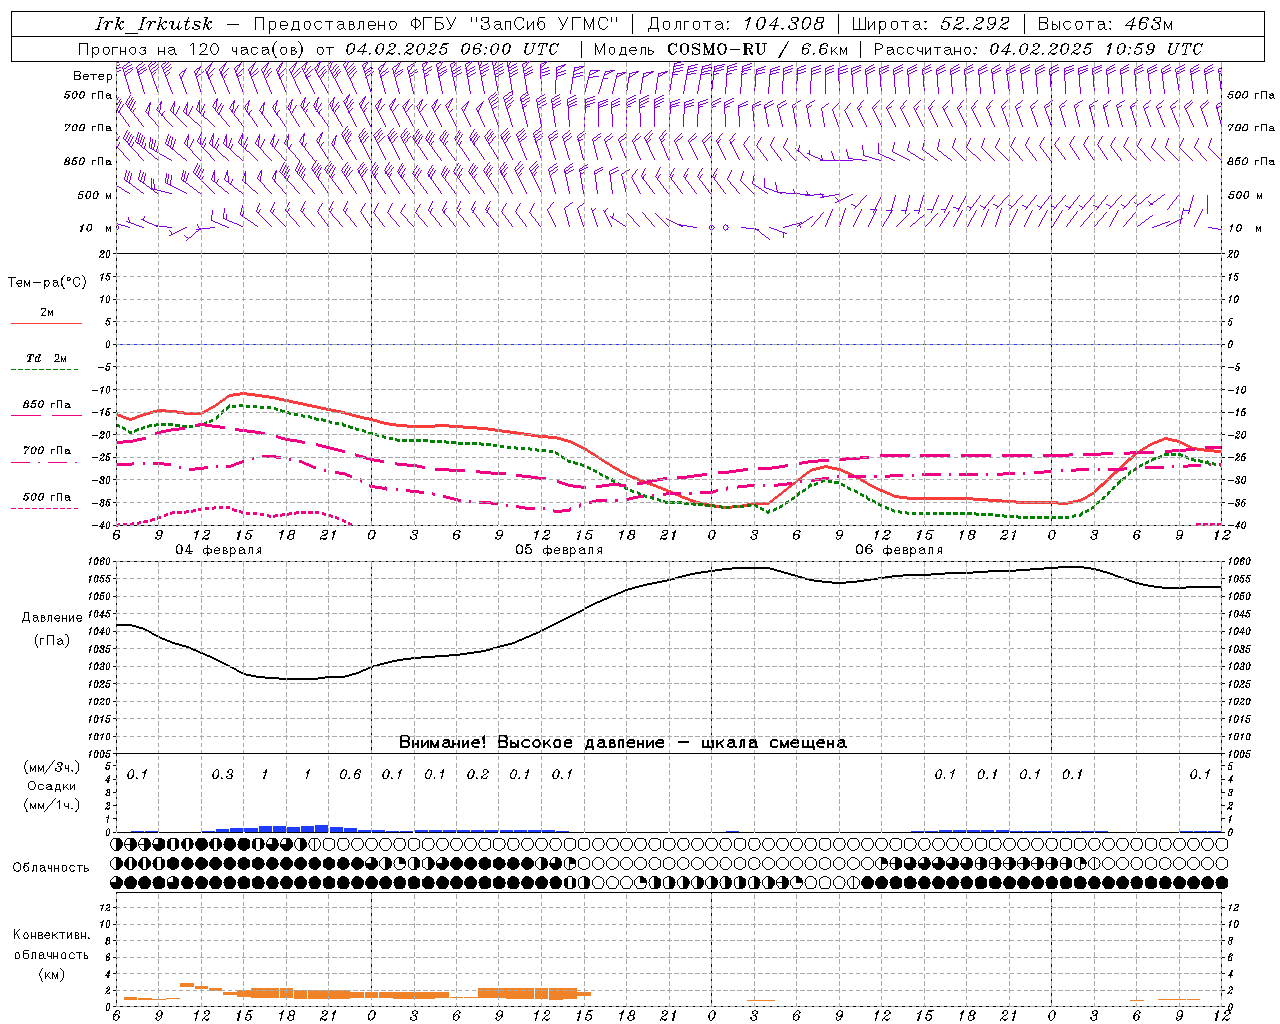The width and height of the screenshot is (1280, 1024).
Task: Select the 06 февраля date label
Action: (899, 550)
